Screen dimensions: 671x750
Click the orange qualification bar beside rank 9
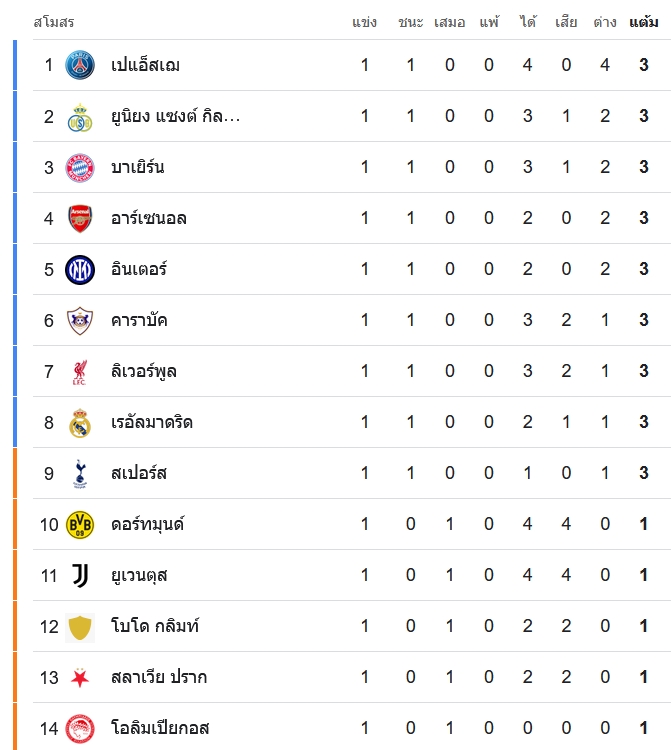click(x=15, y=473)
